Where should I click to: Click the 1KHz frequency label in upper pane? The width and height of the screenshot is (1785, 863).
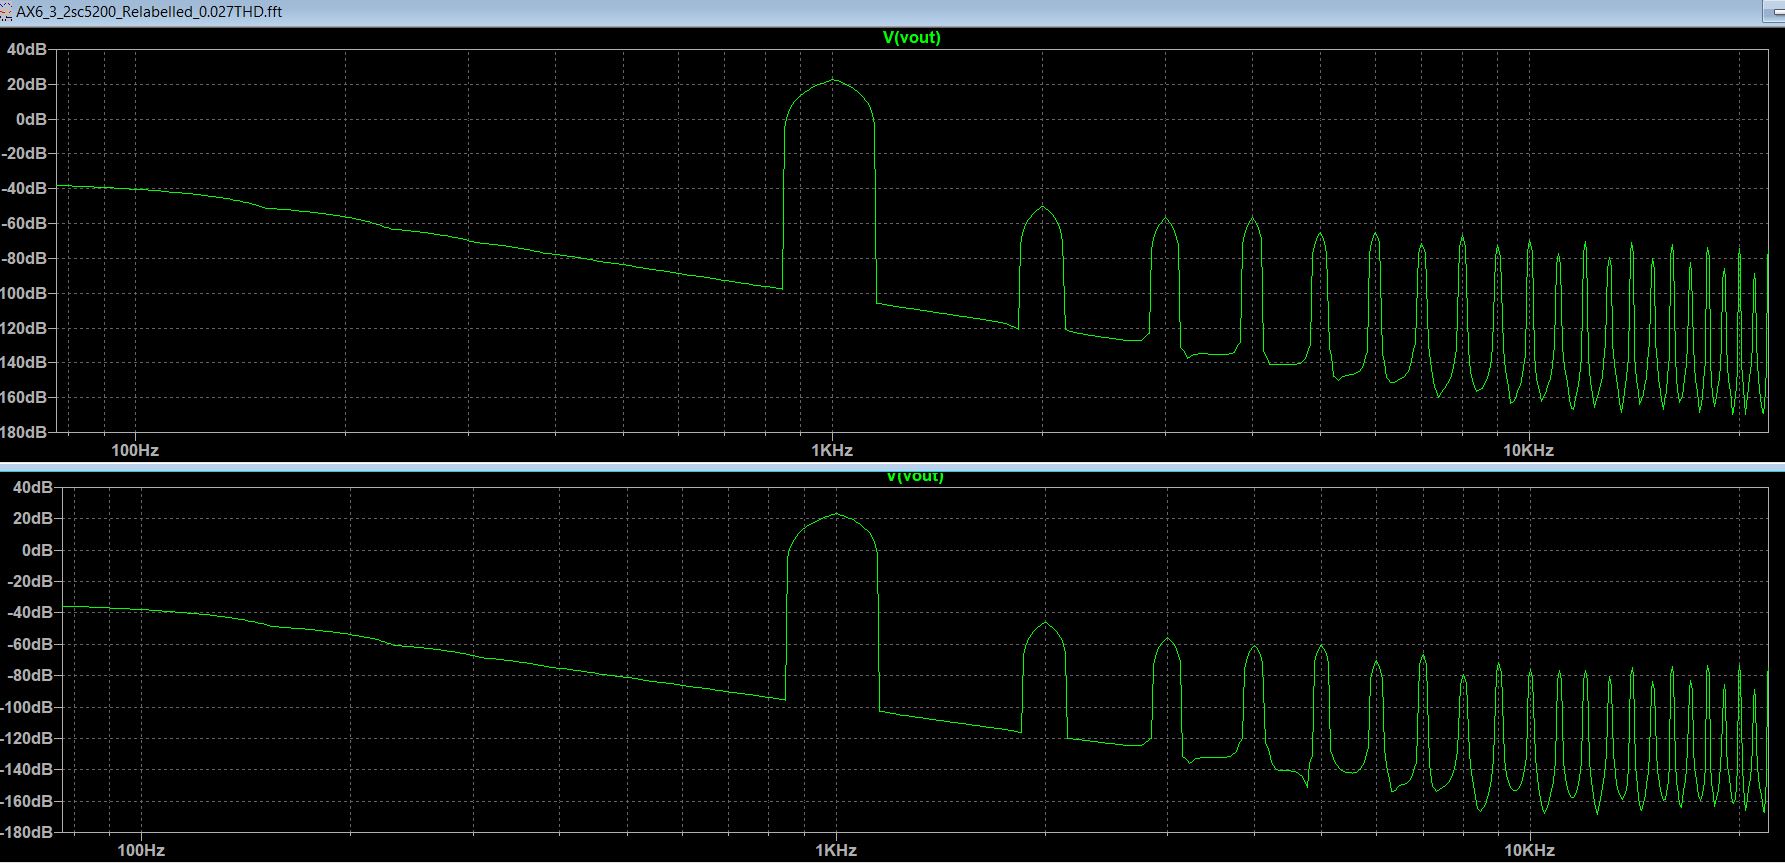point(832,450)
